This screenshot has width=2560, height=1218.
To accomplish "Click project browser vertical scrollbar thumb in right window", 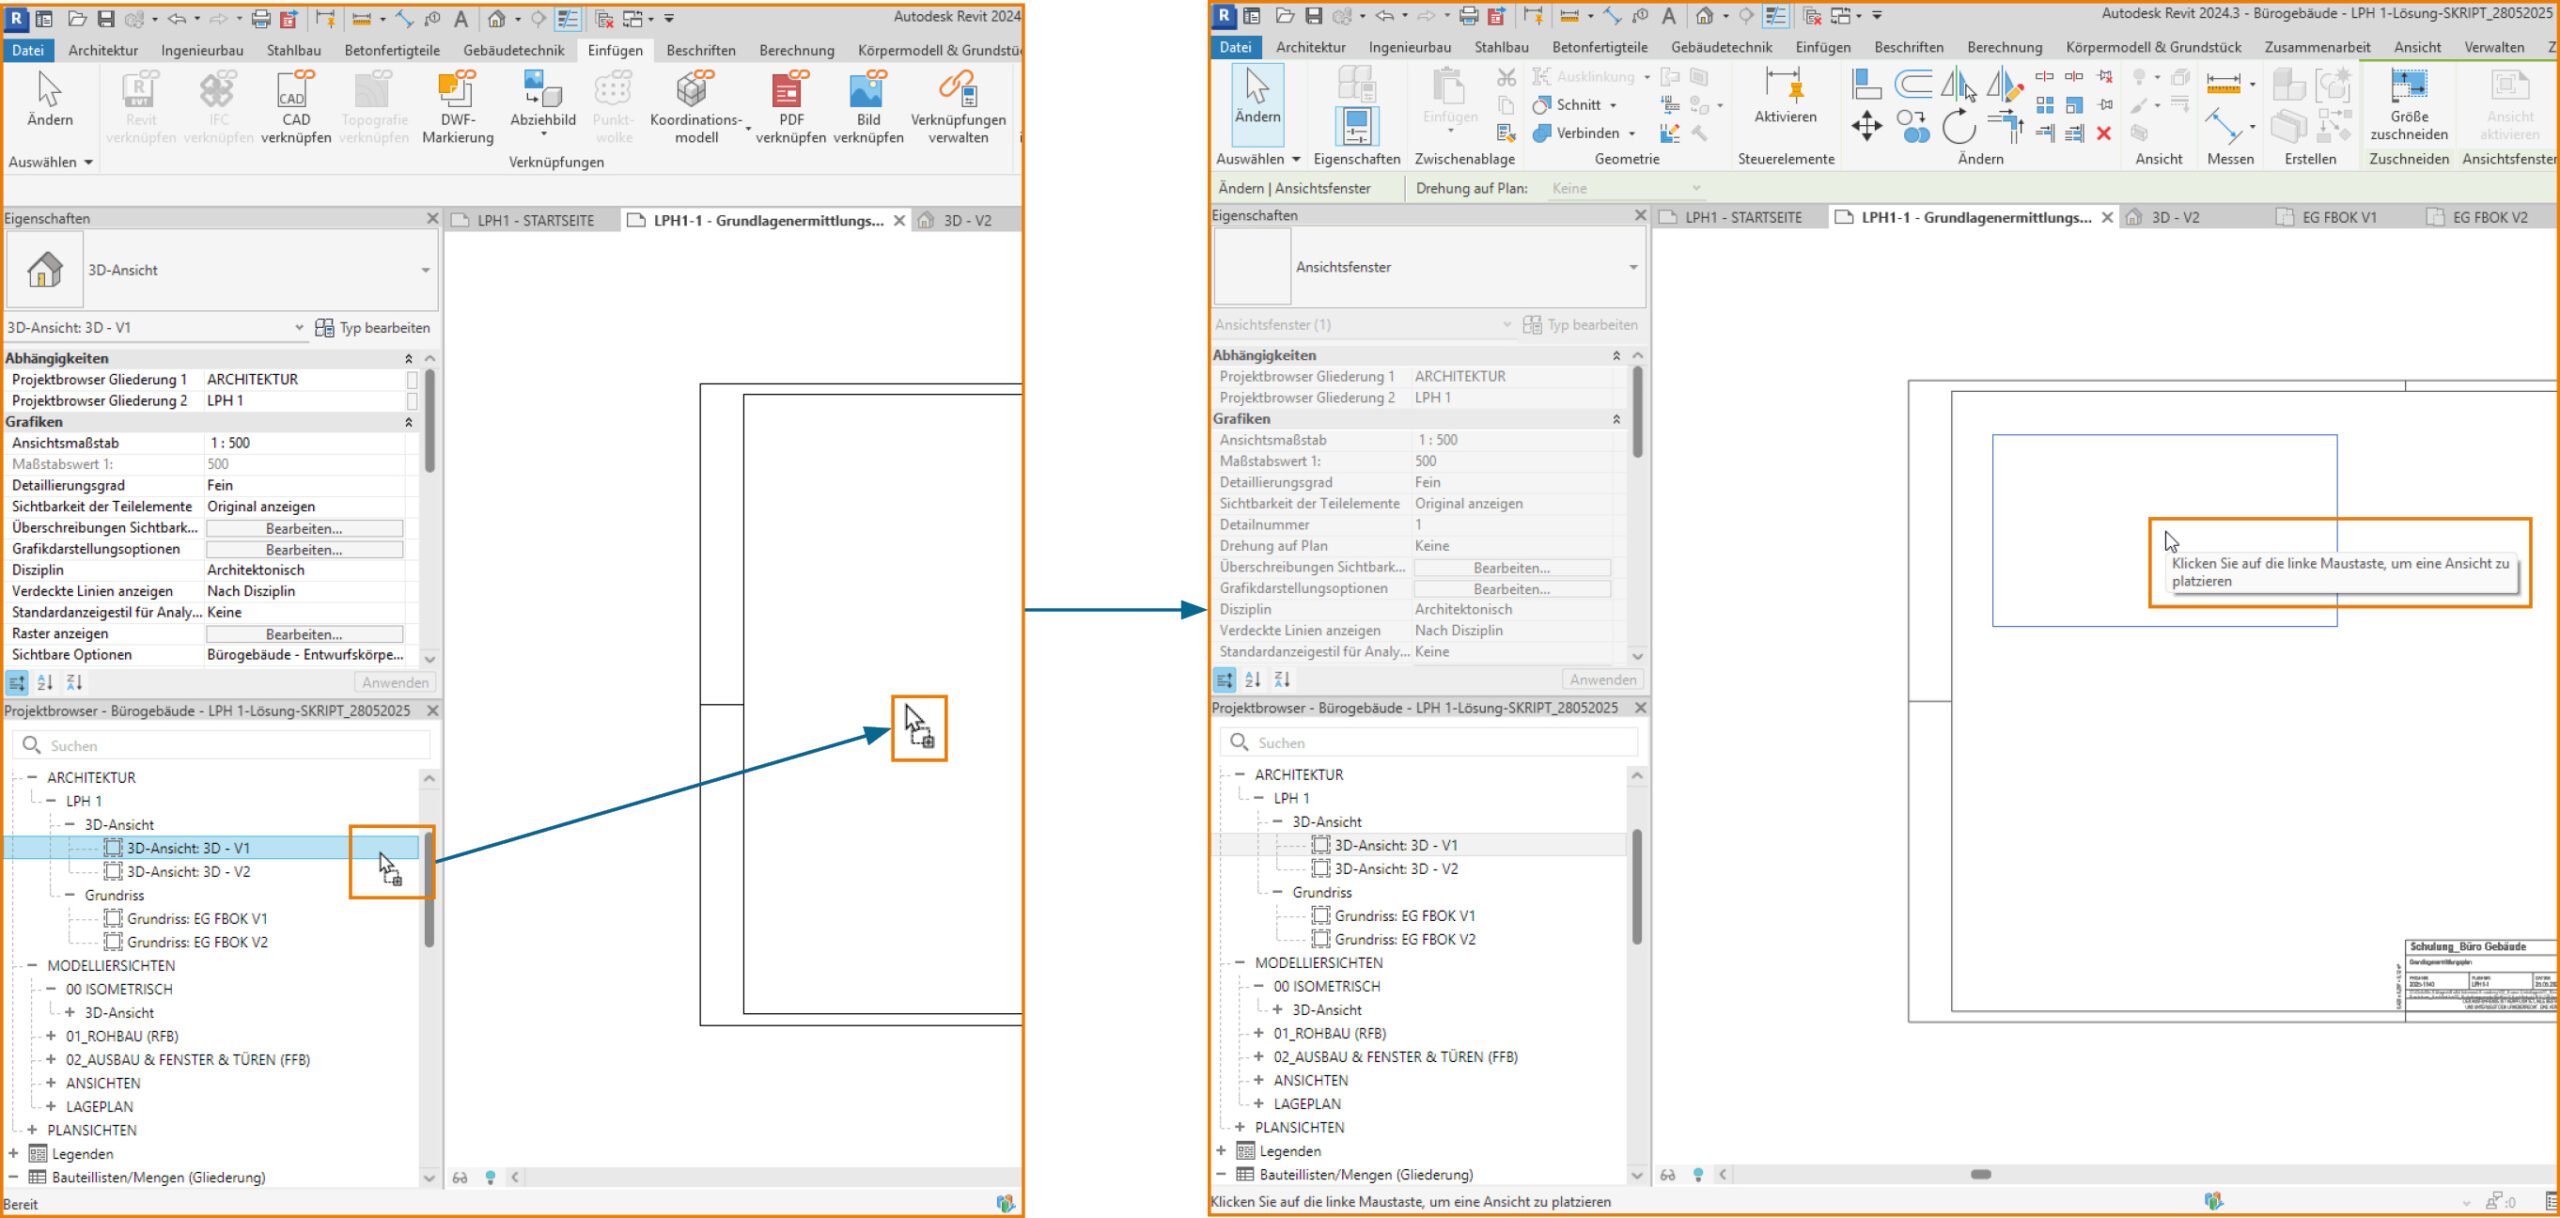I will coord(1637,886).
